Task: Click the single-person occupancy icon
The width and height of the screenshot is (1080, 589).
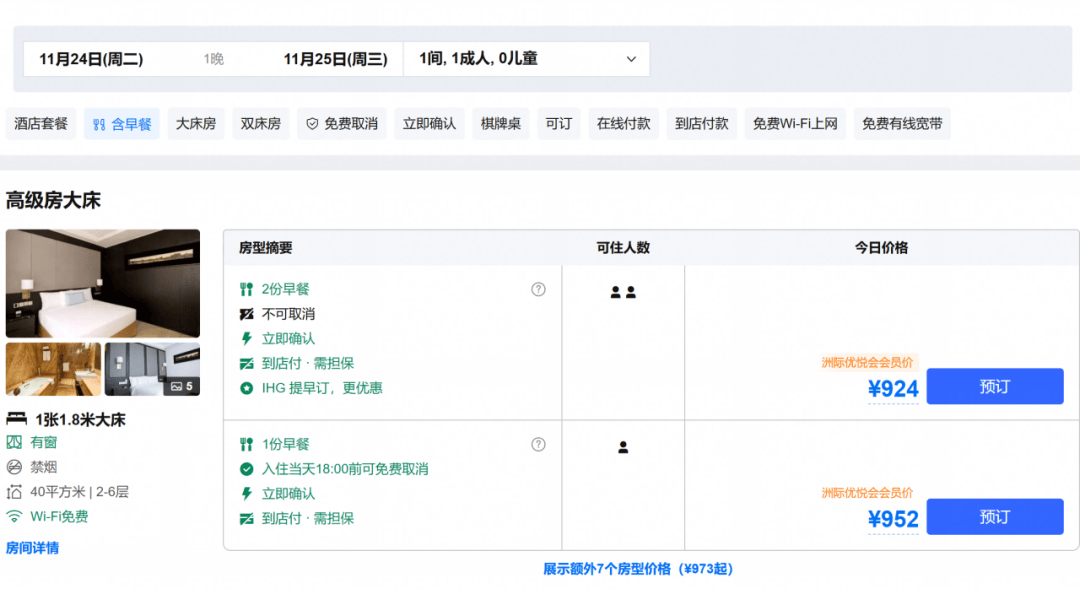Action: 623,447
